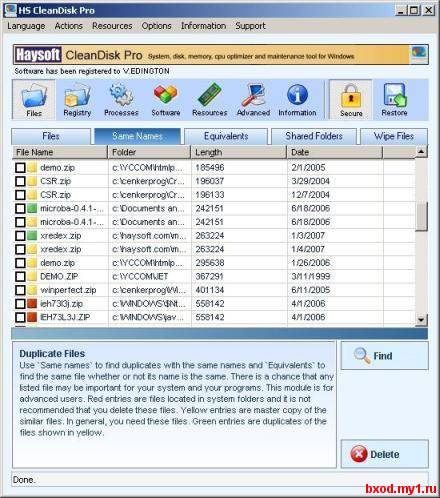This screenshot has width=440, height=498.
Task: Open the Registry cleaner section
Action: coord(77,99)
